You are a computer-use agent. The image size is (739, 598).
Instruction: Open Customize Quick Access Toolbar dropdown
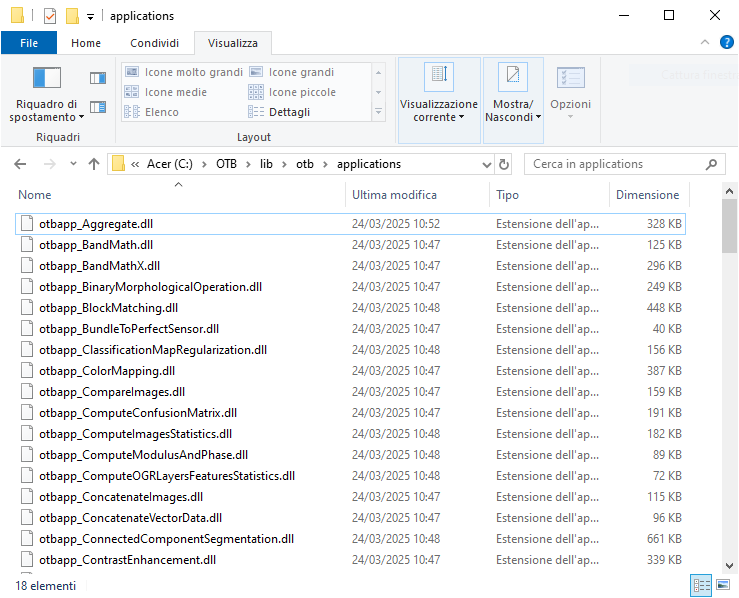point(90,17)
